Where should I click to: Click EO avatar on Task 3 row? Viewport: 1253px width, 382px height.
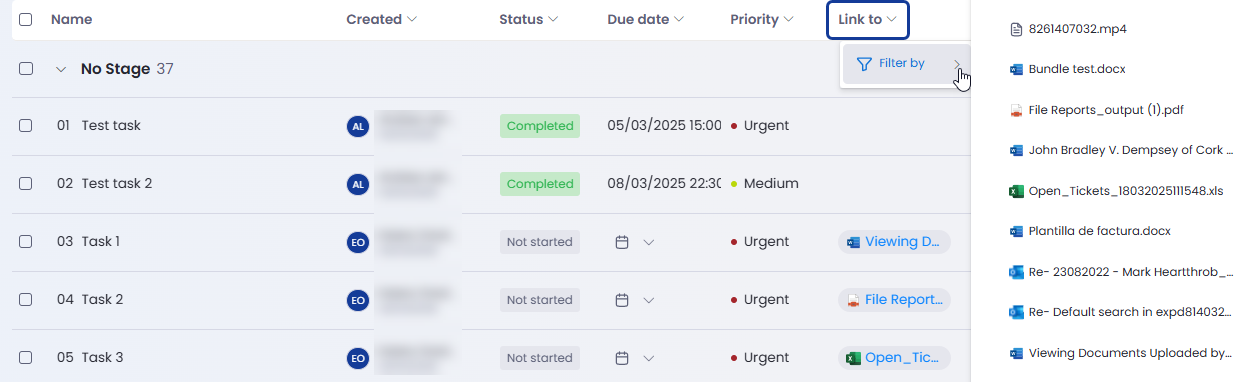click(x=358, y=358)
